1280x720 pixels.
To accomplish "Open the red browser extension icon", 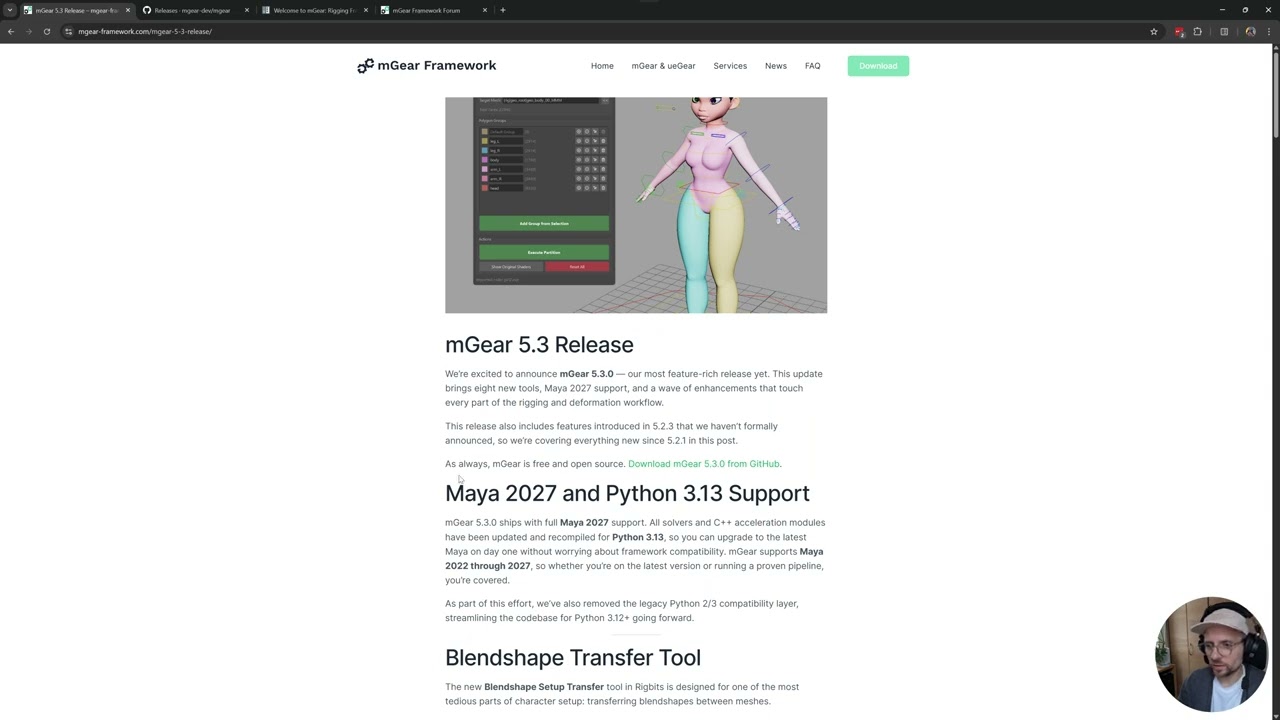I will pyautogui.click(x=1180, y=31).
